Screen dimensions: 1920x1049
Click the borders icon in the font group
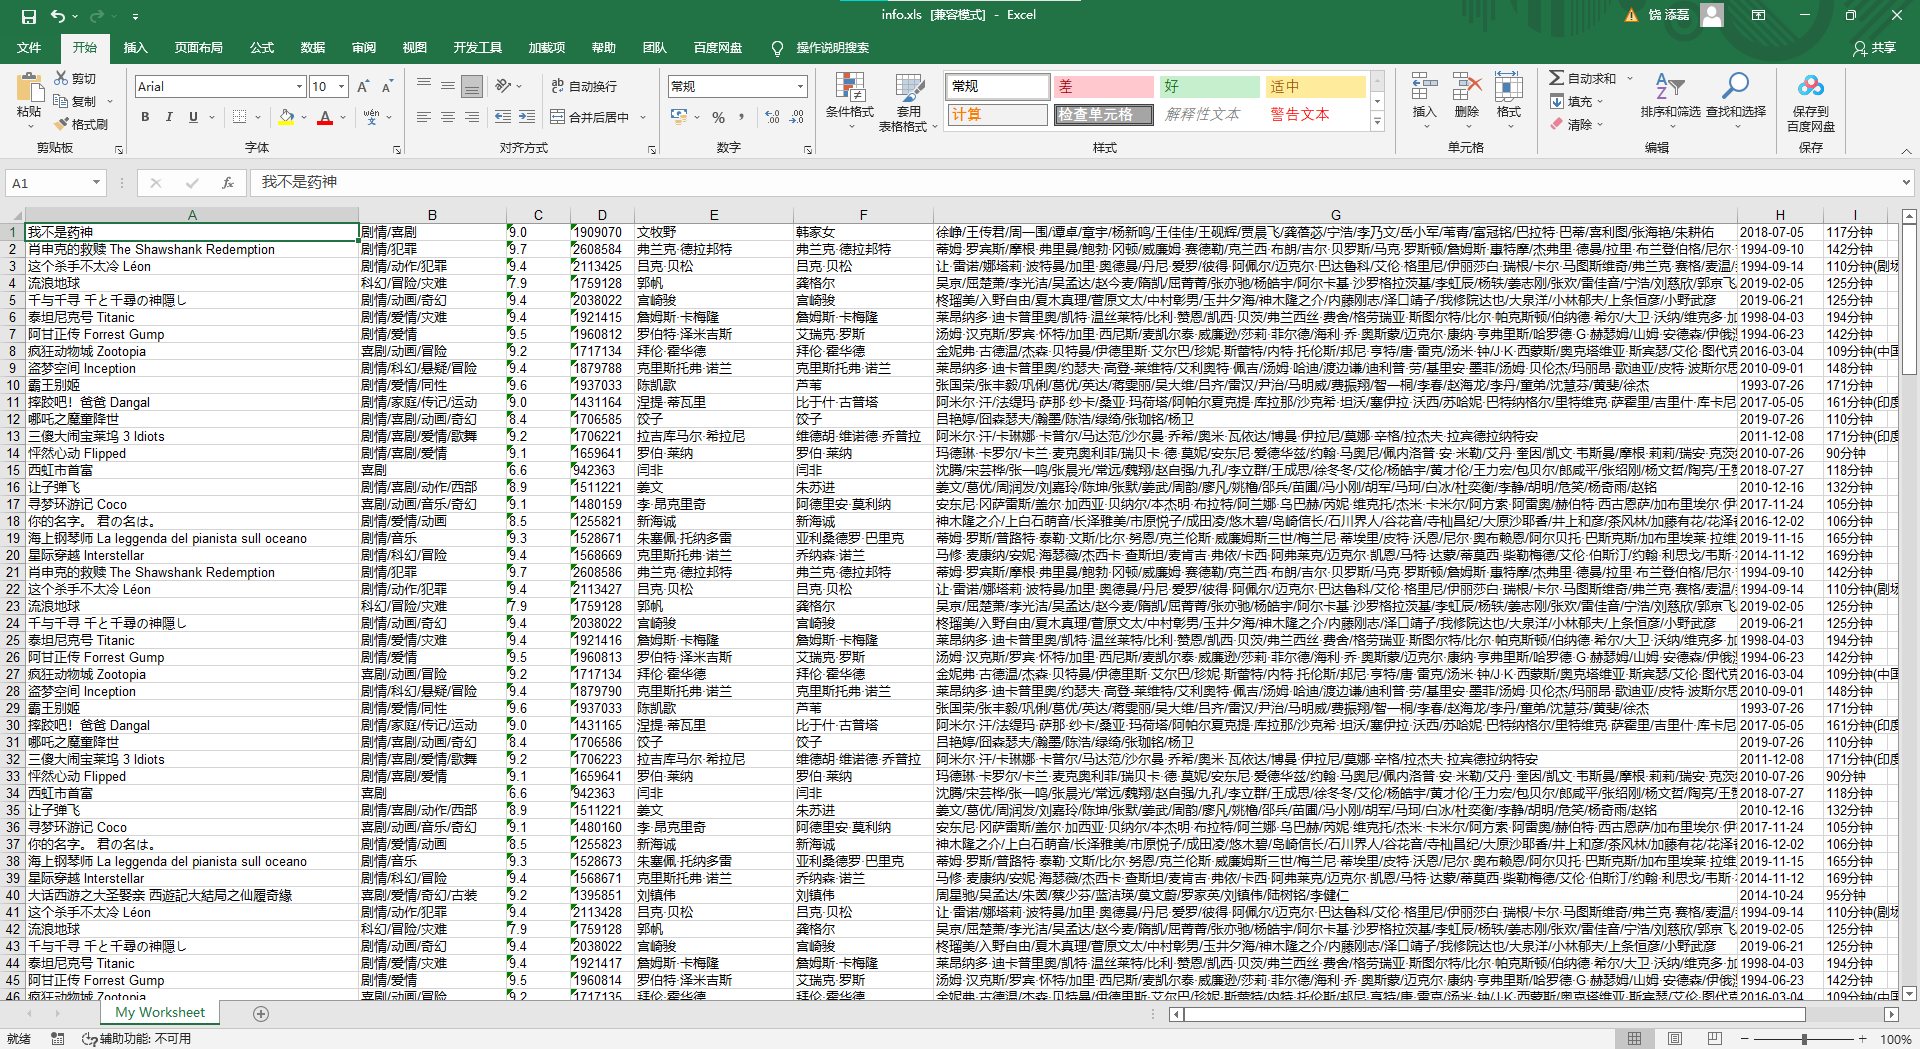click(239, 117)
